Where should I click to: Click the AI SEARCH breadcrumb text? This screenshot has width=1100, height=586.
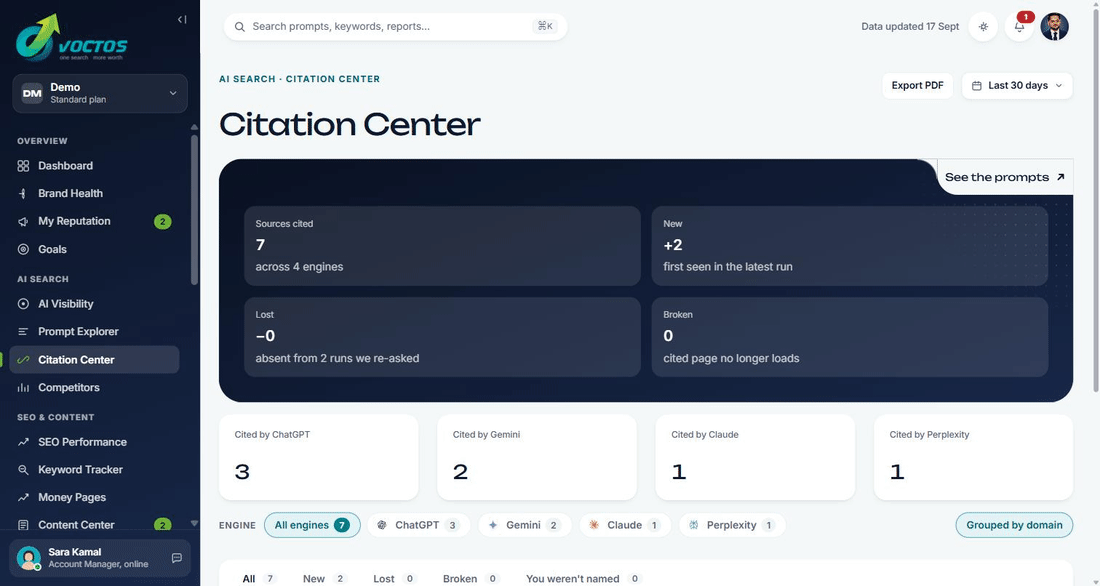point(247,79)
